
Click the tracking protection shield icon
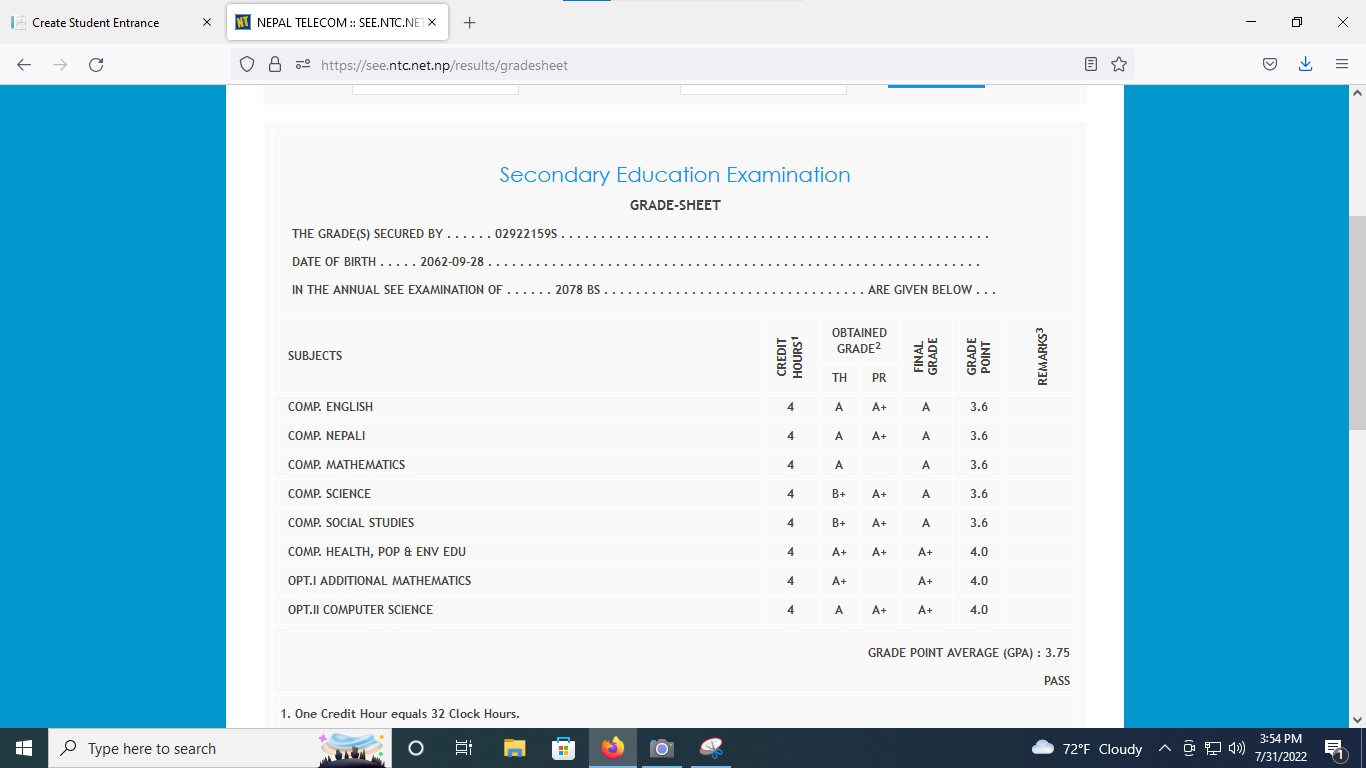click(247, 65)
